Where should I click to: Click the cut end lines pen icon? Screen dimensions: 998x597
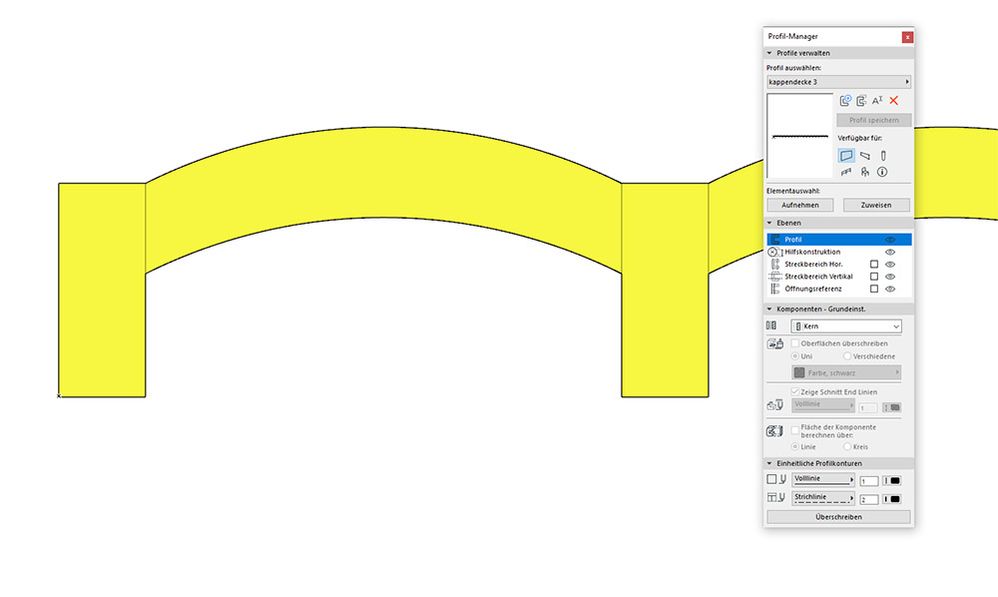pos(775,405)
